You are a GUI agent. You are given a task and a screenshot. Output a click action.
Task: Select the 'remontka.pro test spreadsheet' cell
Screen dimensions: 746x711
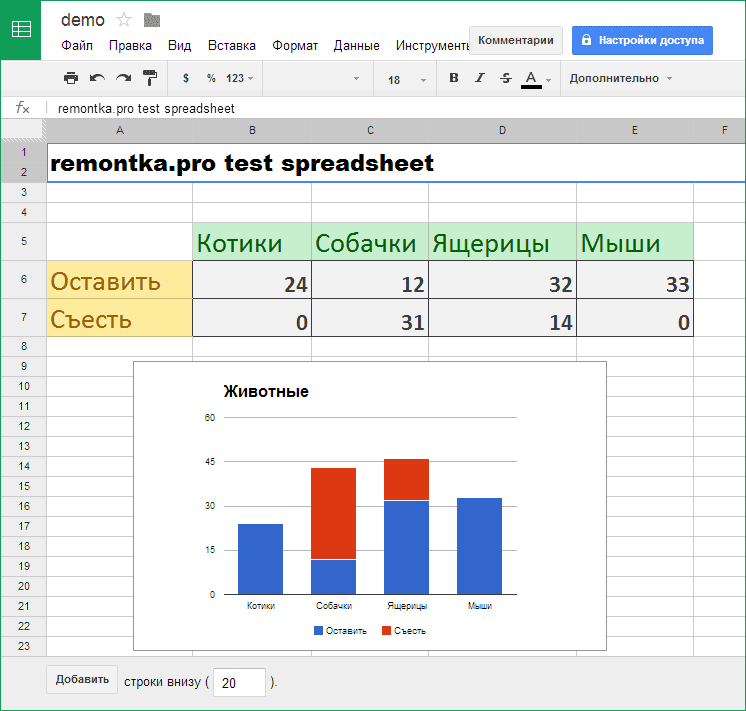click(396, 163)
